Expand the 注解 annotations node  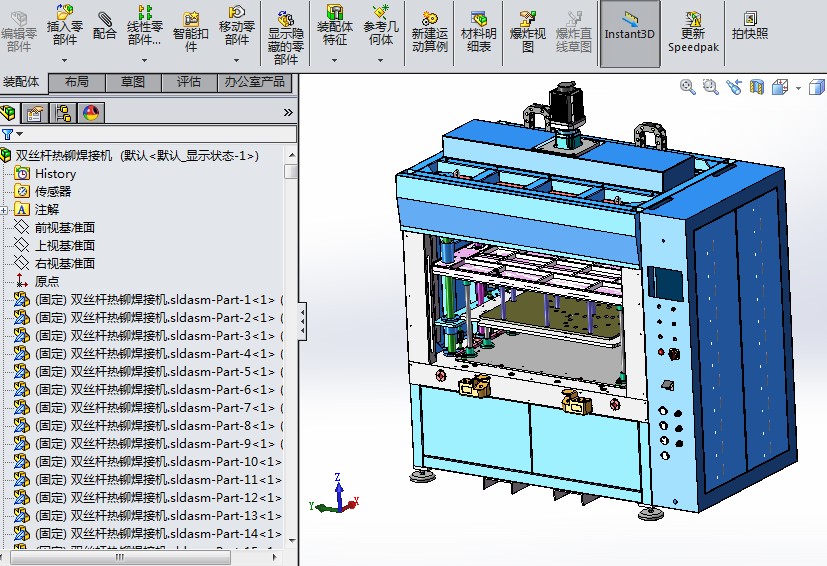tap(4, 210)
